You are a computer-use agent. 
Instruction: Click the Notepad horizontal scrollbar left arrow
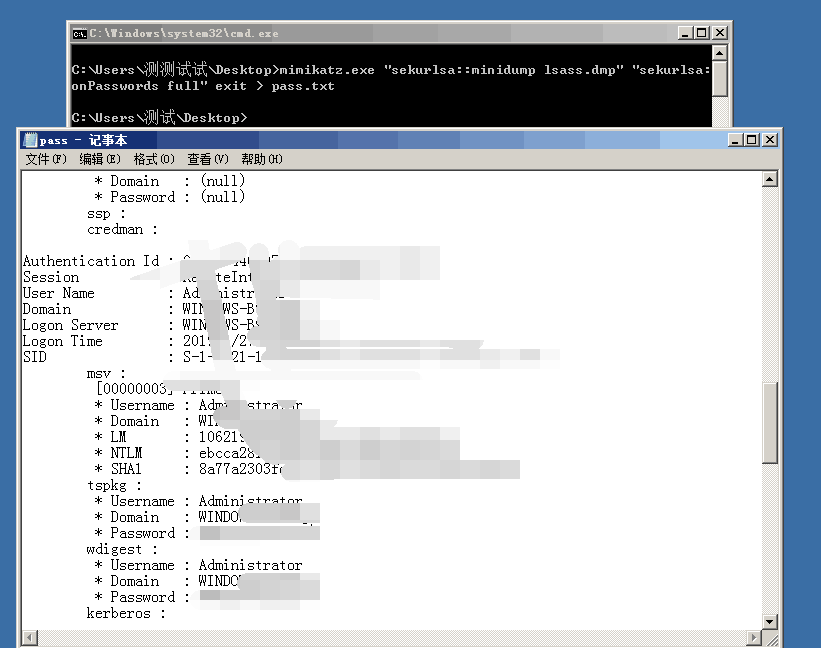coord(30,638)
